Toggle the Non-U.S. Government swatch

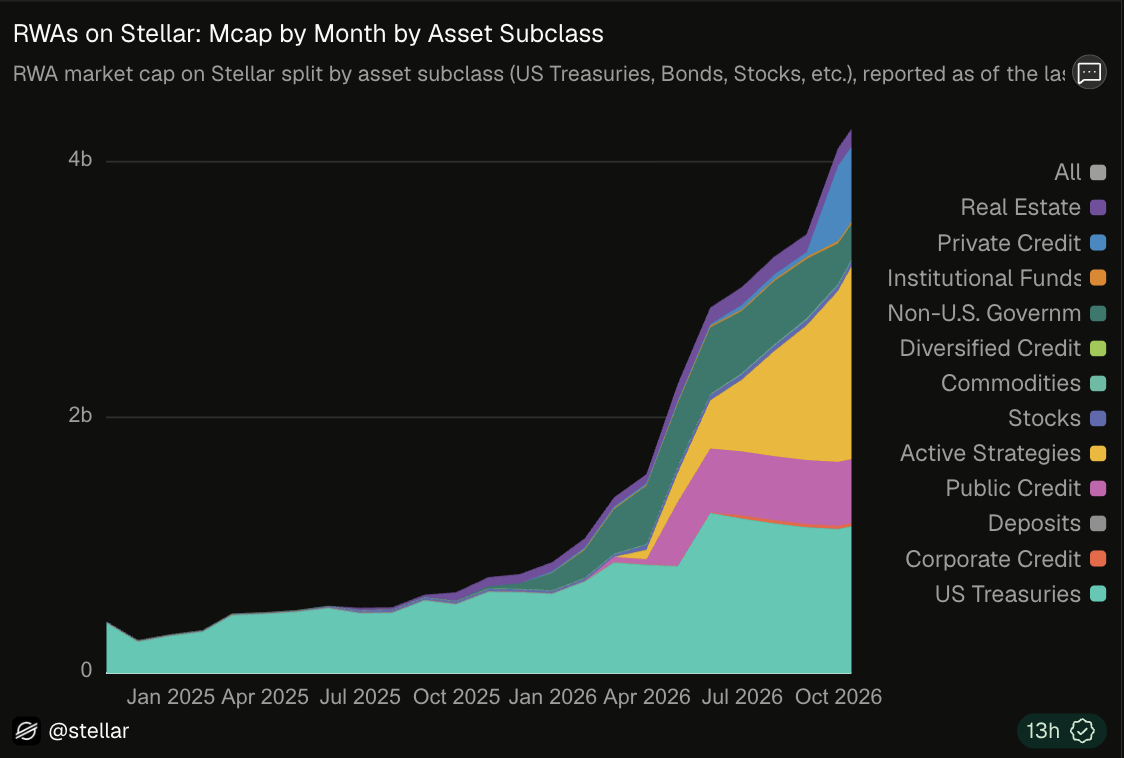1097,313
